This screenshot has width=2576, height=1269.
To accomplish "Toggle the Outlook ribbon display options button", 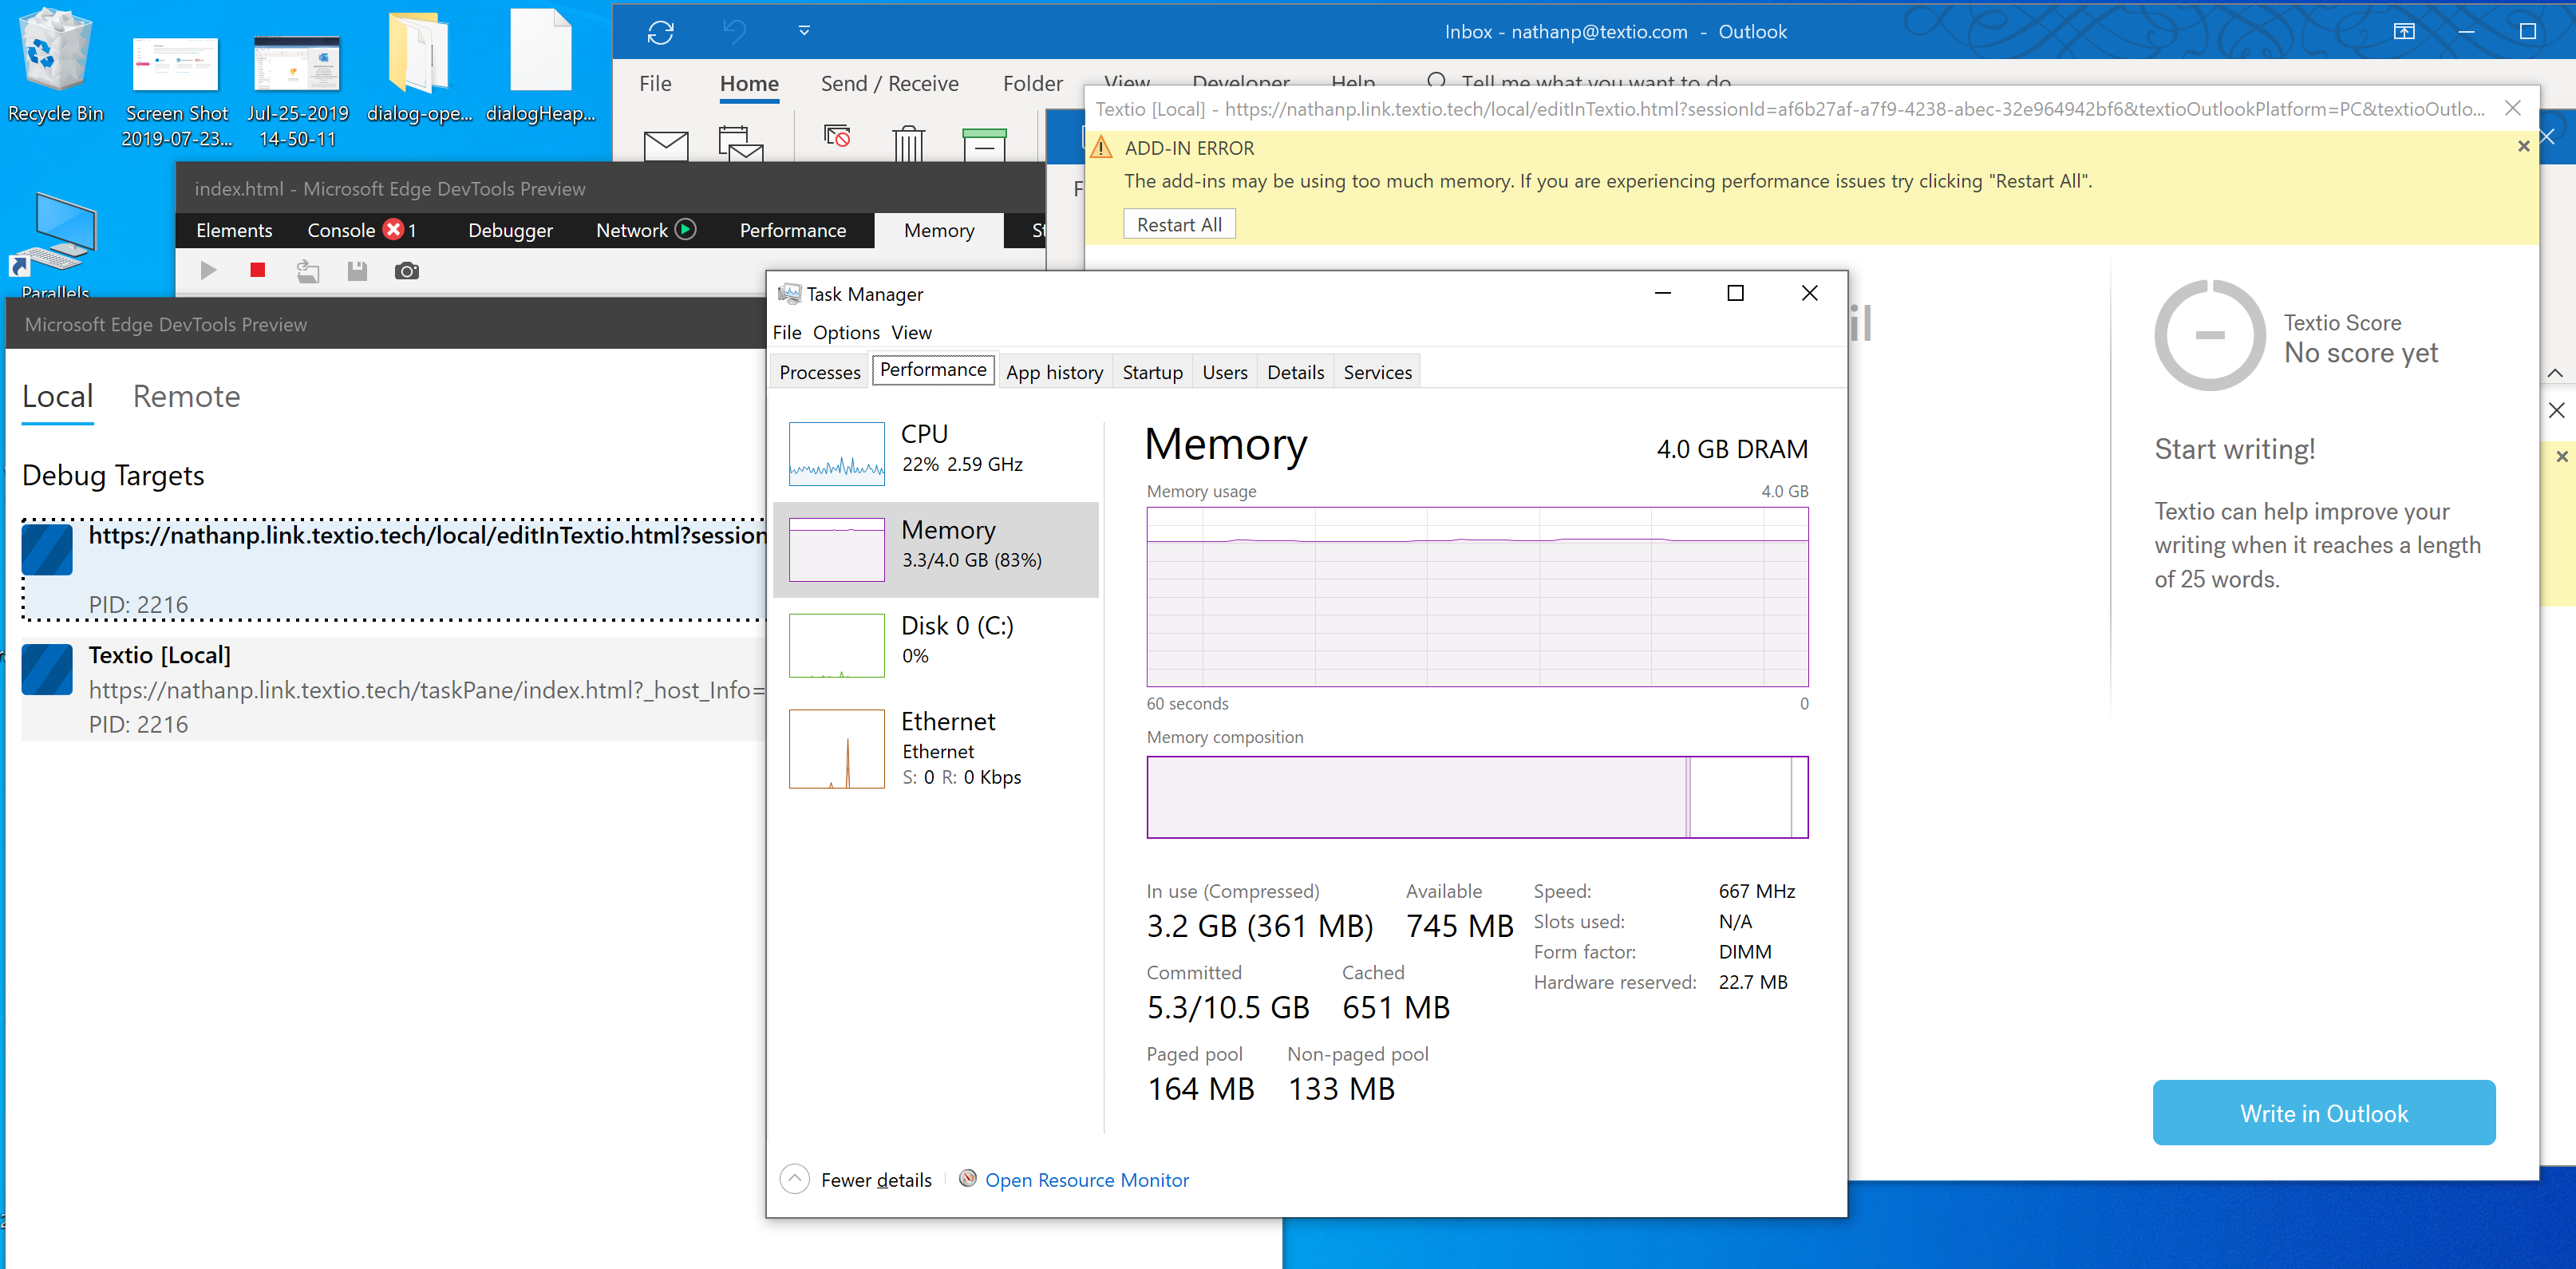I will click(x=2404, y=32).
